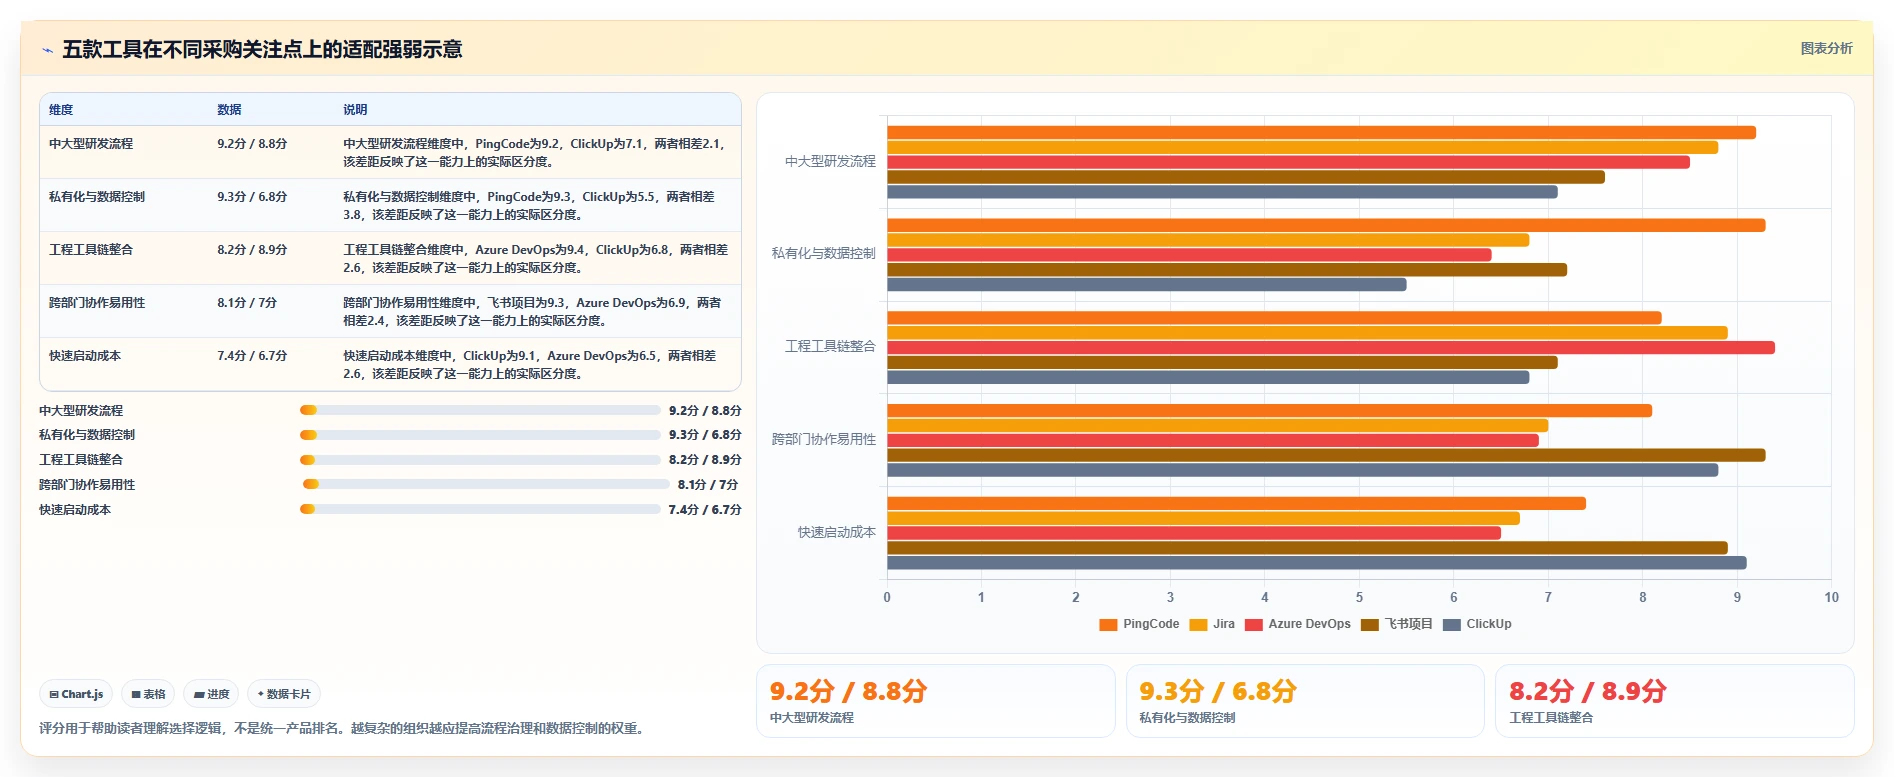Toggle the PingCode legend swatch
The width and height of the screenshot is (1894, 777).
[x=1108, y=624]
